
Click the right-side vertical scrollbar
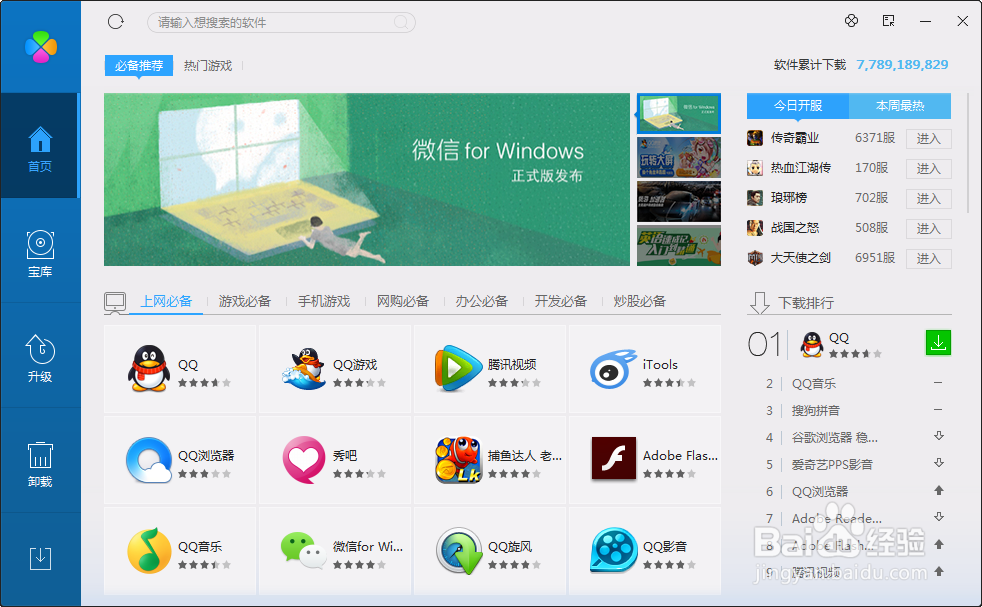tap(968, 153)
